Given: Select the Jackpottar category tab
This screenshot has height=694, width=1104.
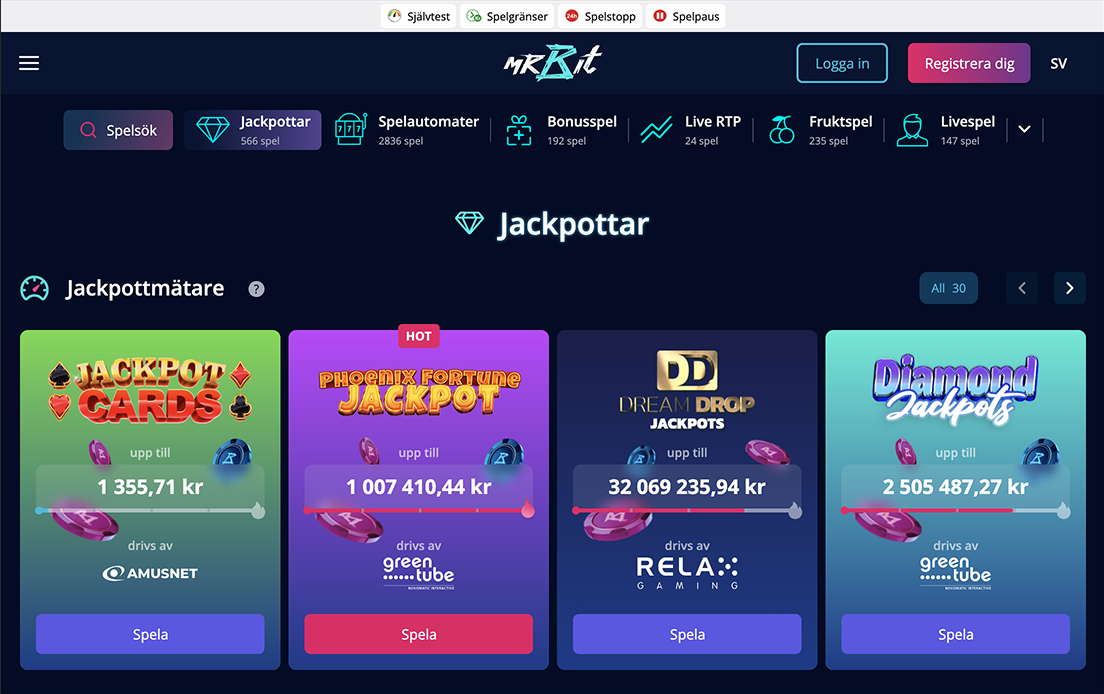Looking at the screenshot, I should coord(253,130).
